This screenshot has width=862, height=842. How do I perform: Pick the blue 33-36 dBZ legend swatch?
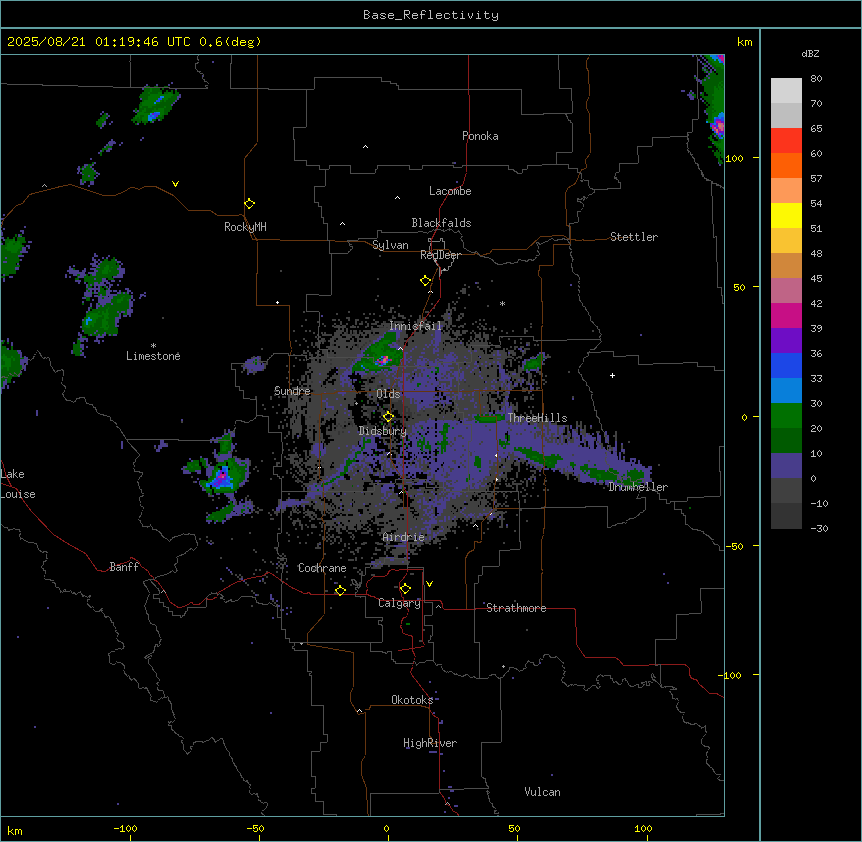[x=786, y=365]
